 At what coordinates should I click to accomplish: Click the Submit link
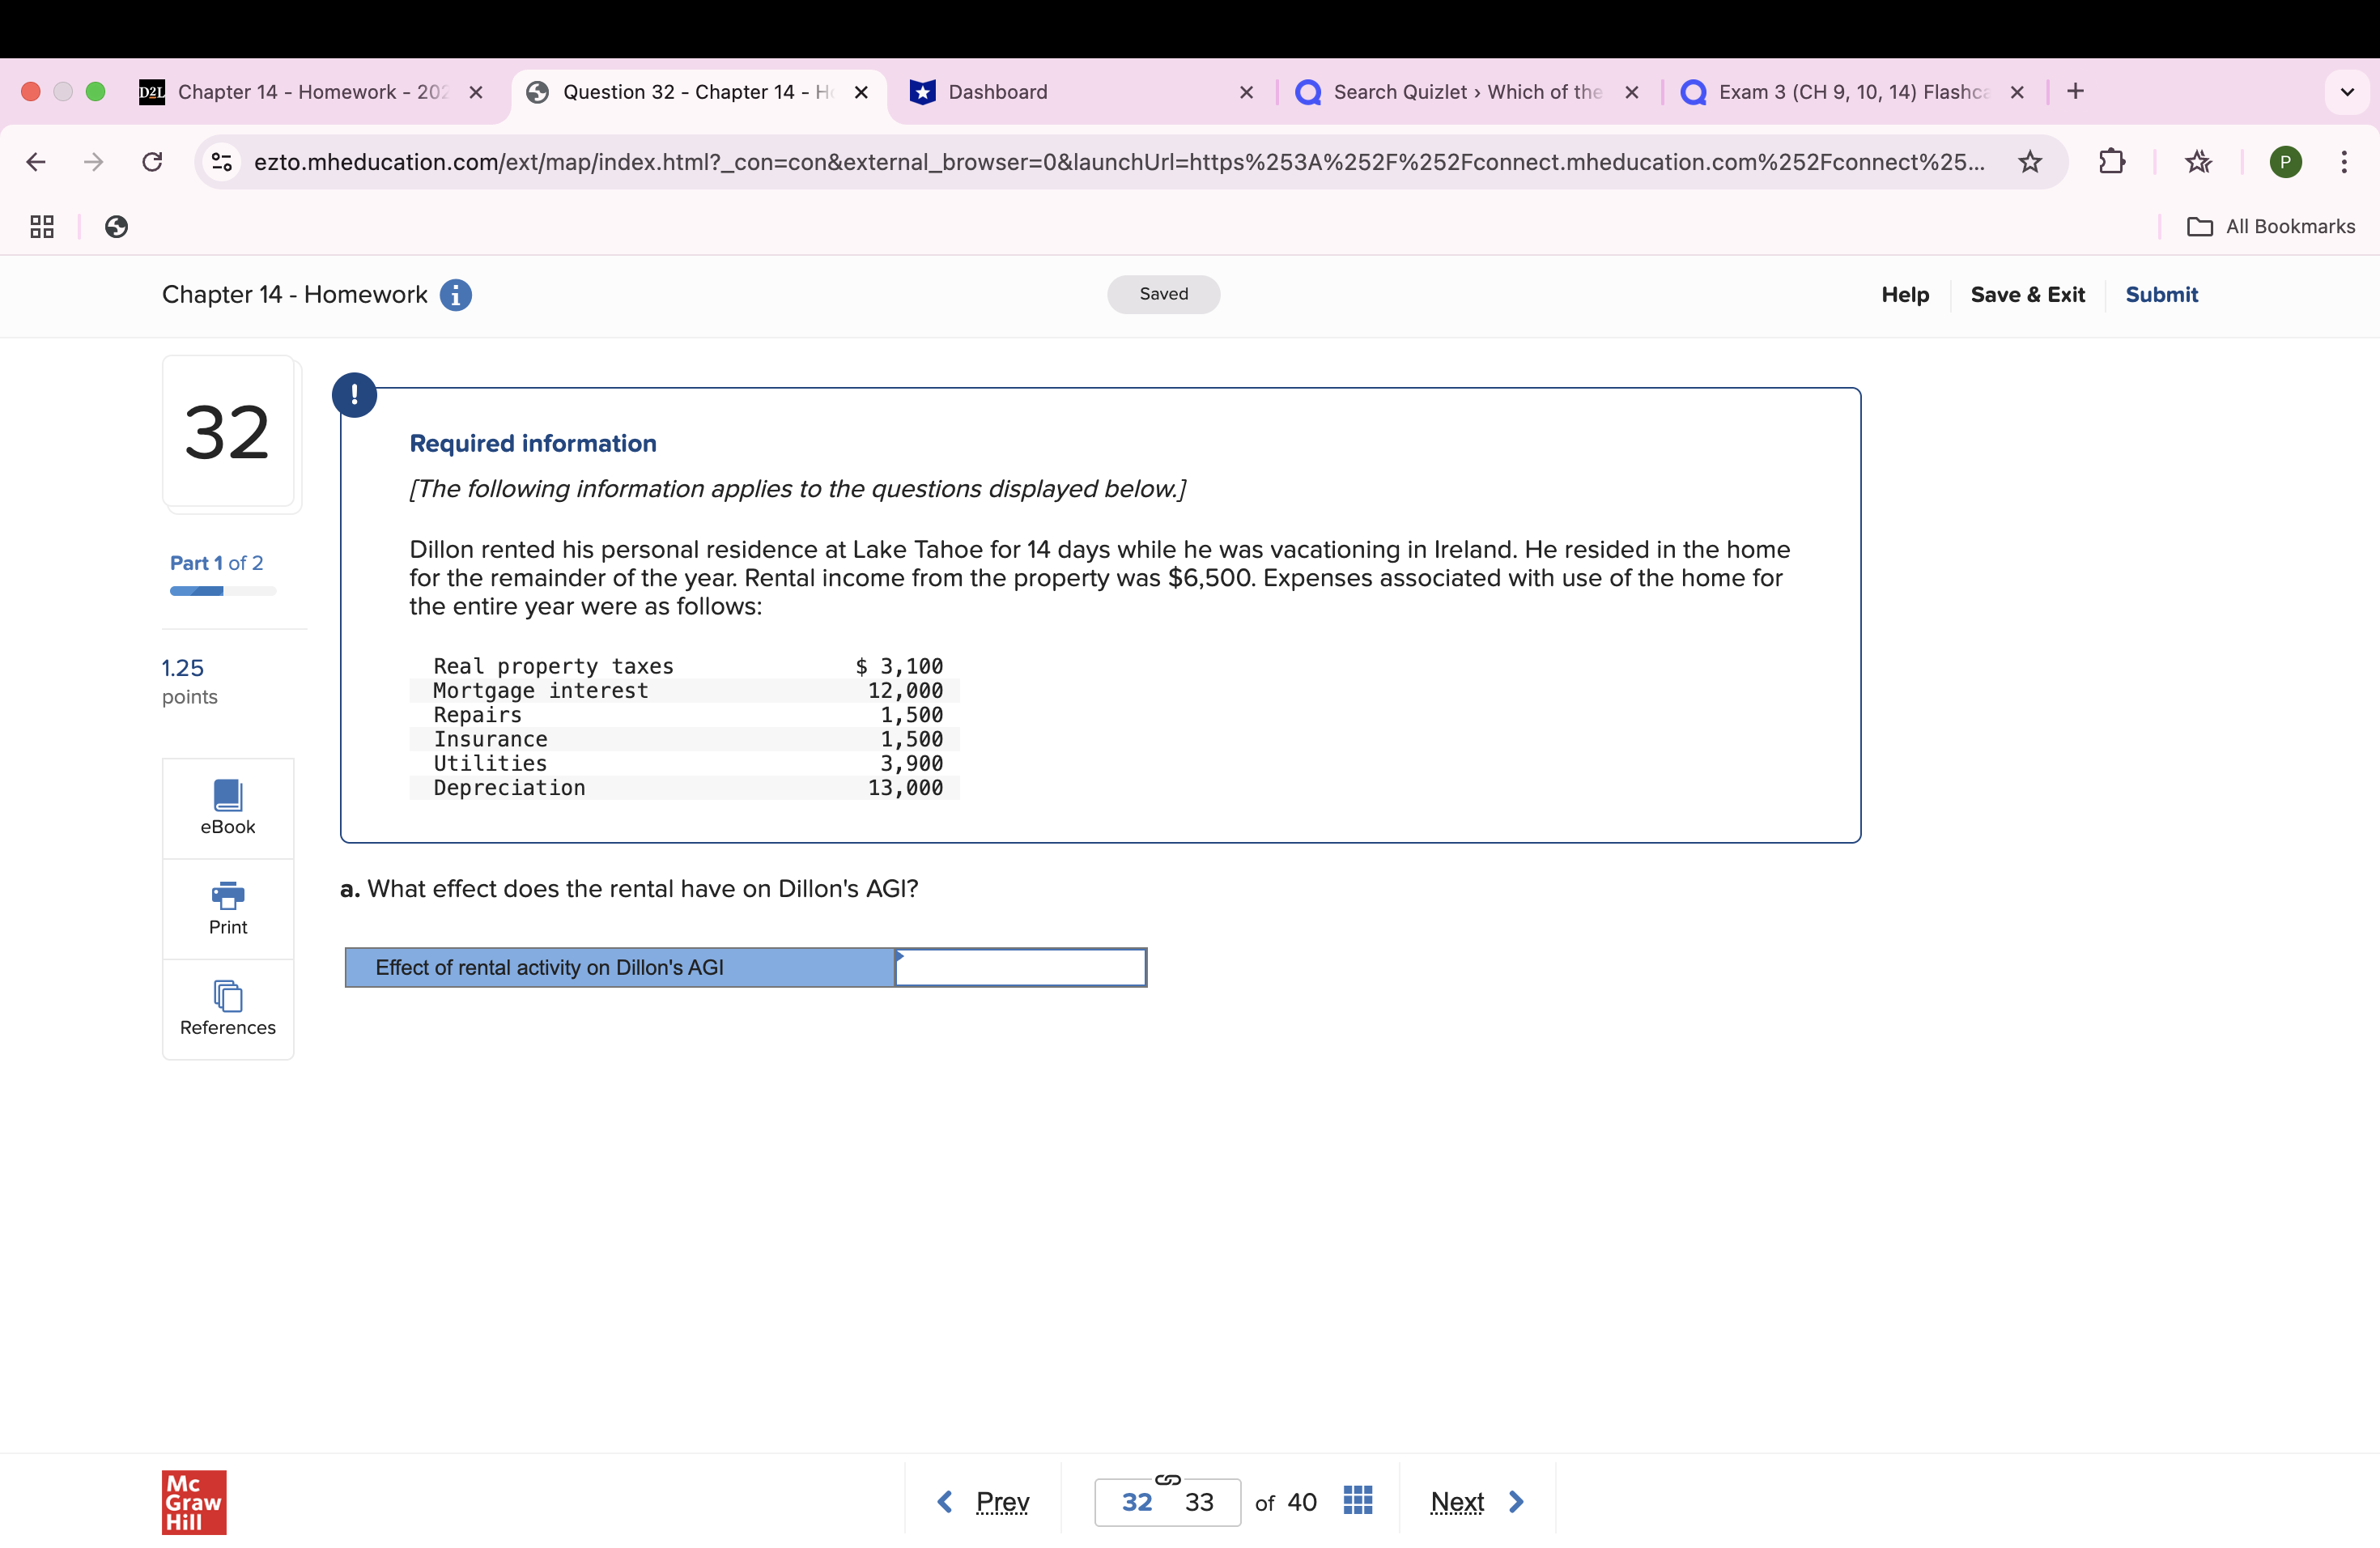point(2162,294)
